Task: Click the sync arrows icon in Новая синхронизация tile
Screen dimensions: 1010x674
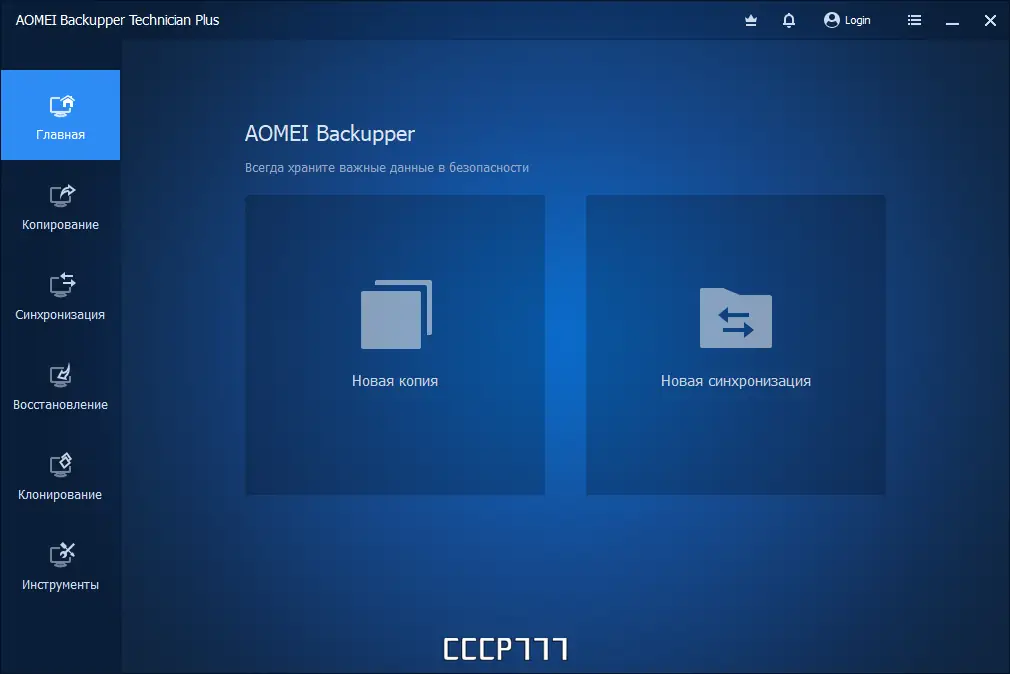Action: (735, 318)
